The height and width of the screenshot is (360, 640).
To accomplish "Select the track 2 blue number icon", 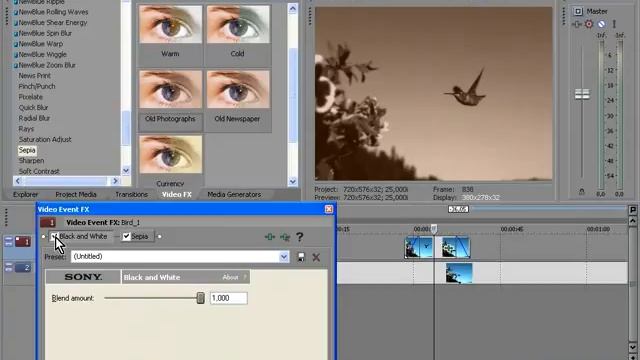I will 23,268.
